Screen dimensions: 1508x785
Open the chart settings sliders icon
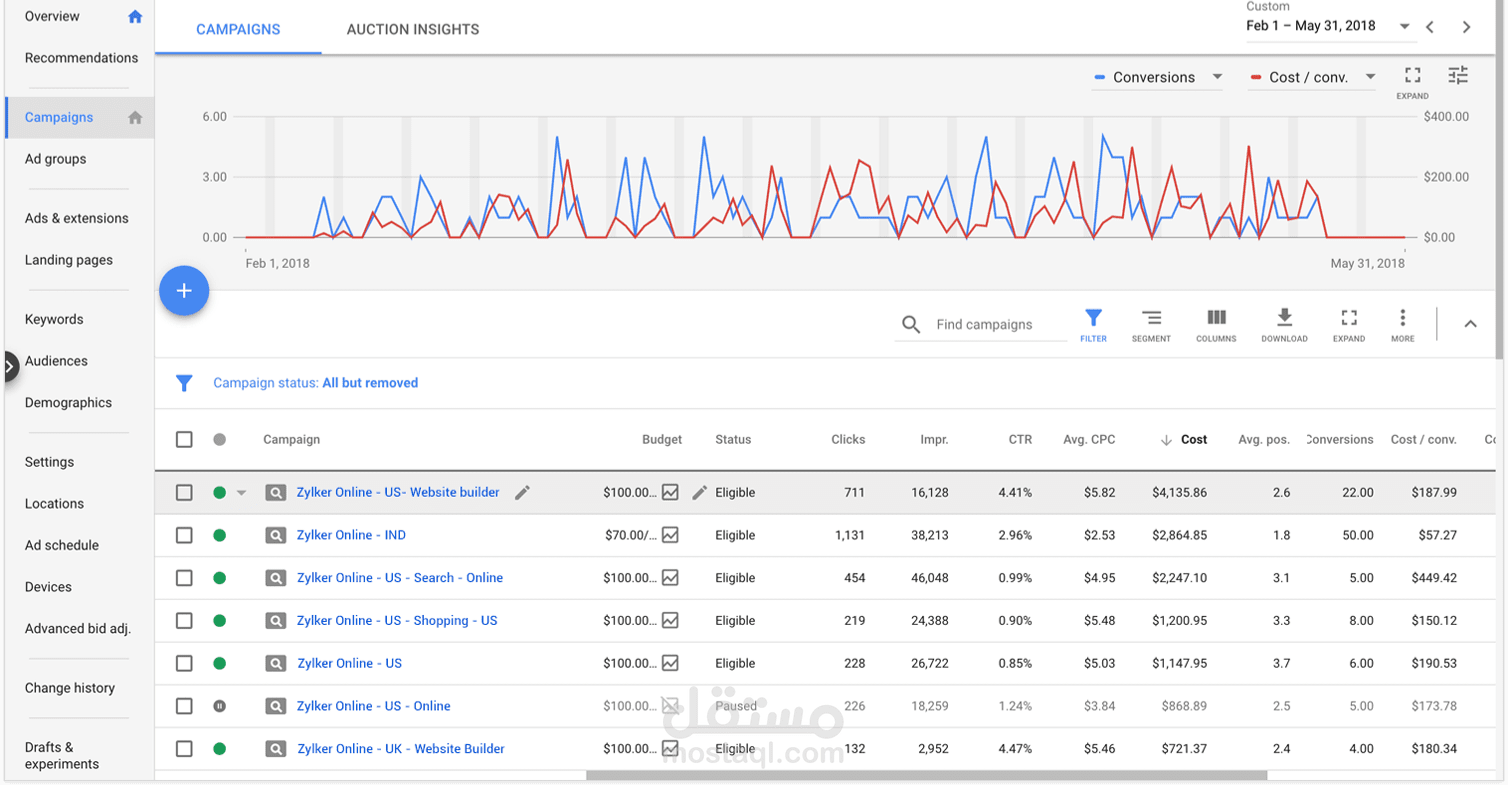[1458, 75]
